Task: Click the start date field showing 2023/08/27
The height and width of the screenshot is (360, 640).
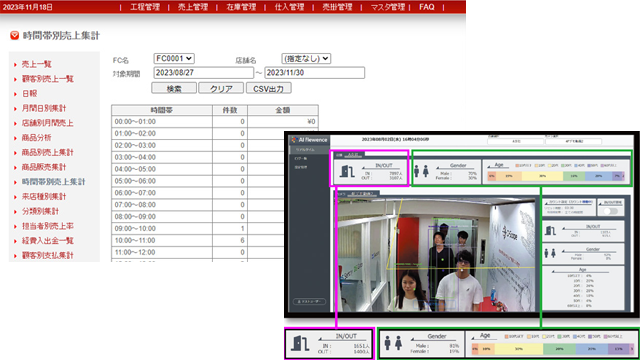Action: point(203,73)
